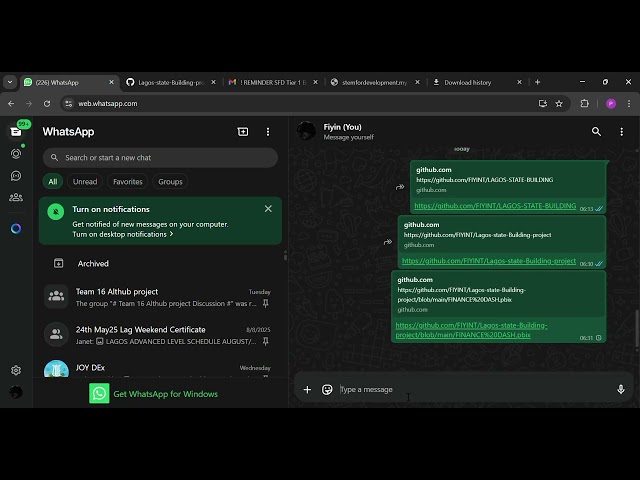Image resolution: width=640 pixels, height=480 pixels.
Task: Search within the Fiyin chat
Action: click(x=596, y=131)
